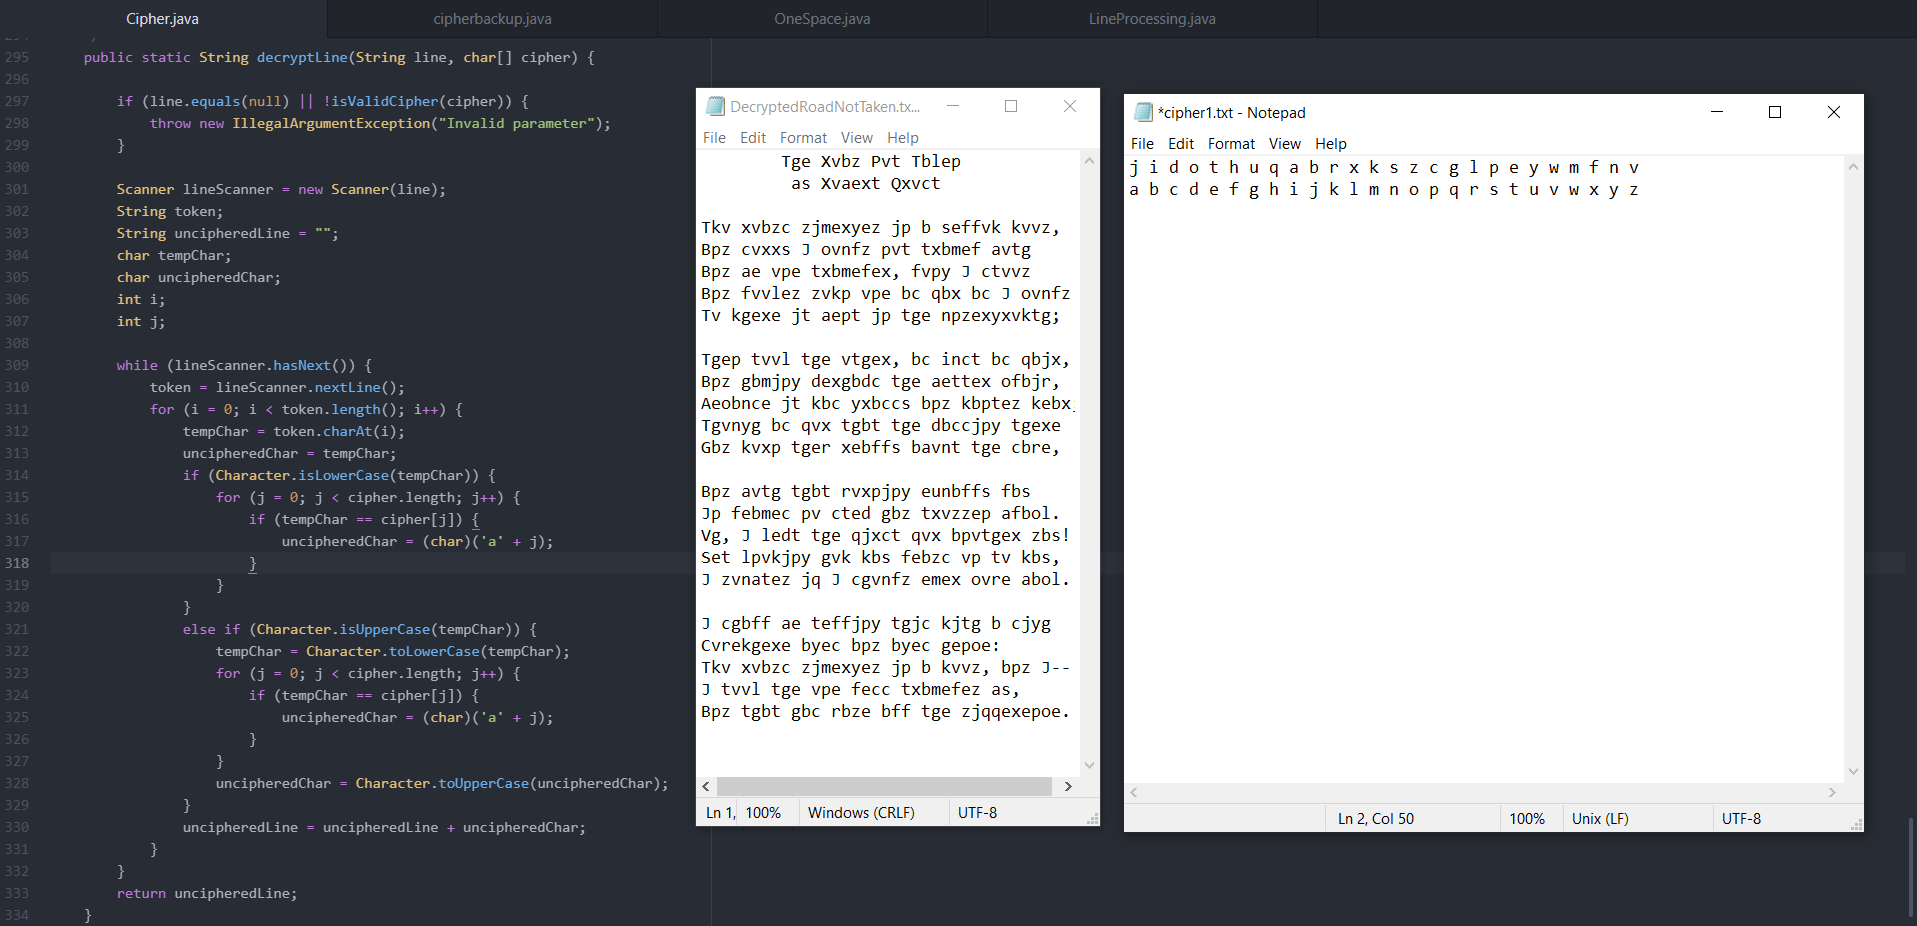Click 'IllegalArgumentException' in the throw statement
This screenshot has width=1917, height=926.
click(x=331, y=124)
